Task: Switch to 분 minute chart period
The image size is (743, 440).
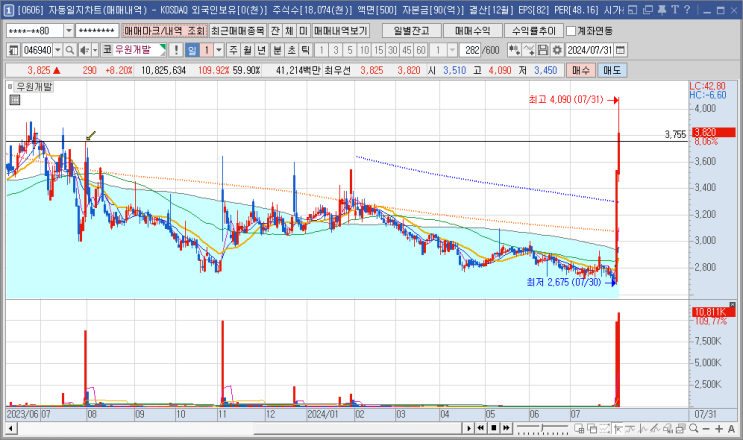Action: 278,50
